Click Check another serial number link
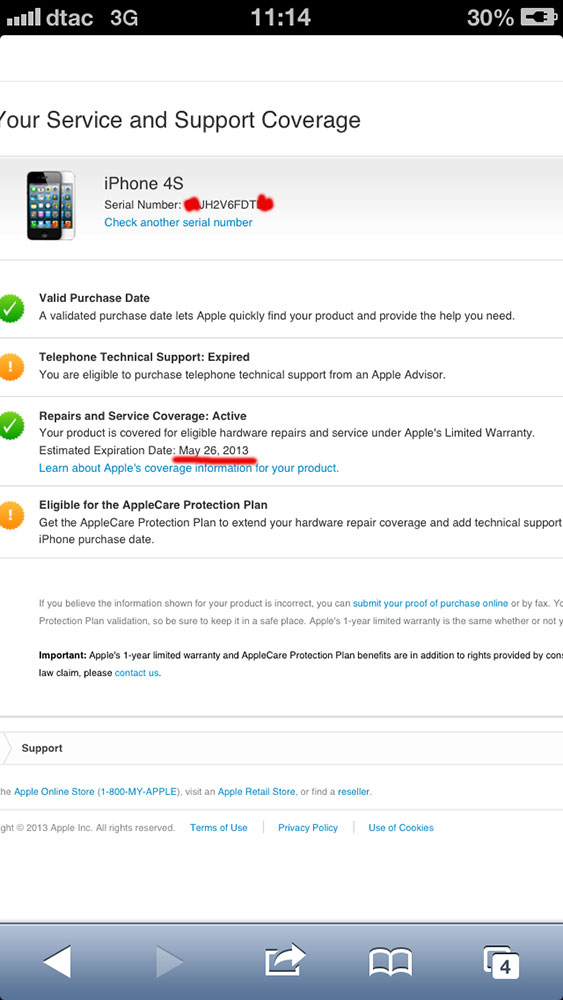 (178, 222)
